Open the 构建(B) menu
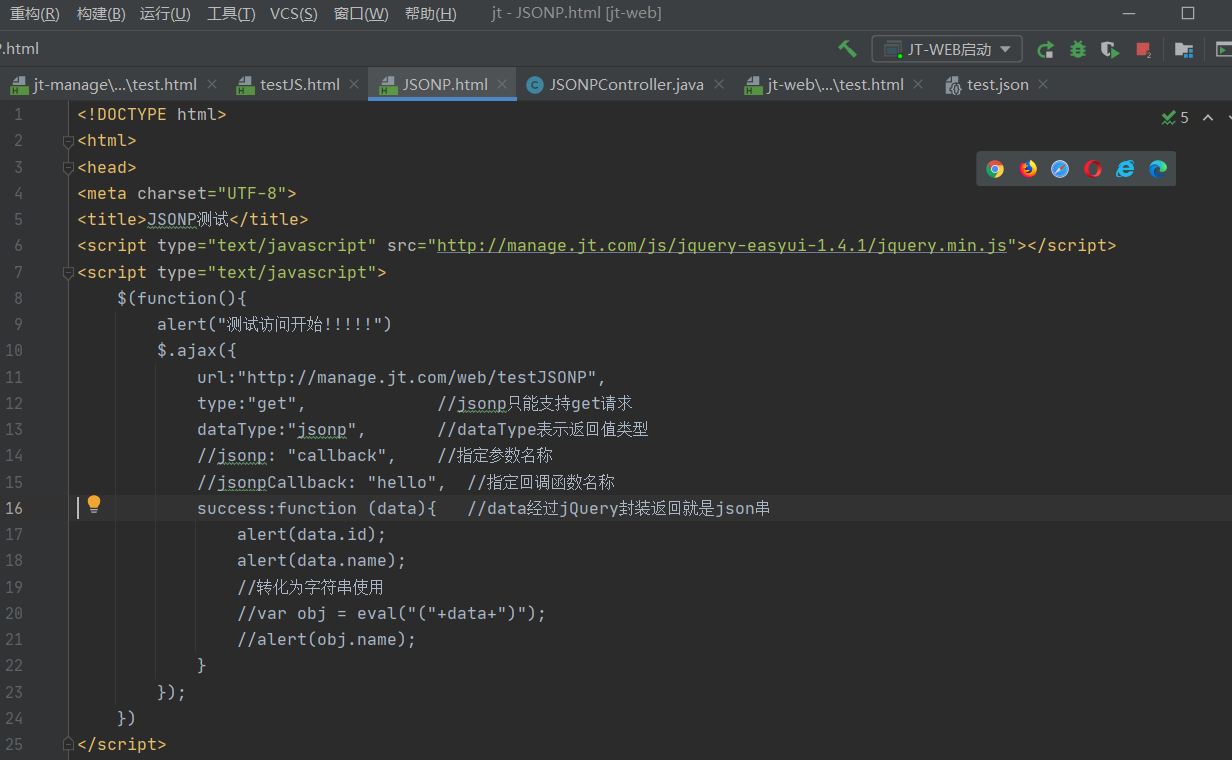 (x=101, y=13)
